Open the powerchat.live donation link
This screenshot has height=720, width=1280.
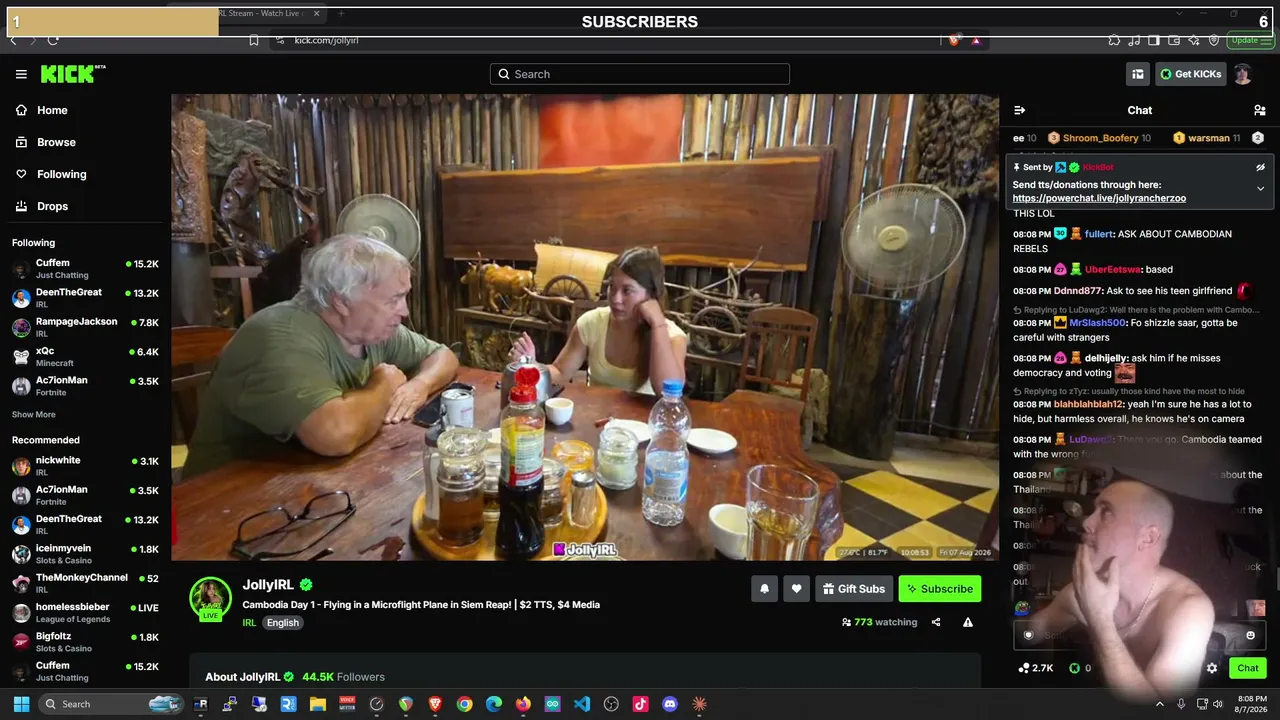click(1099, 198)
